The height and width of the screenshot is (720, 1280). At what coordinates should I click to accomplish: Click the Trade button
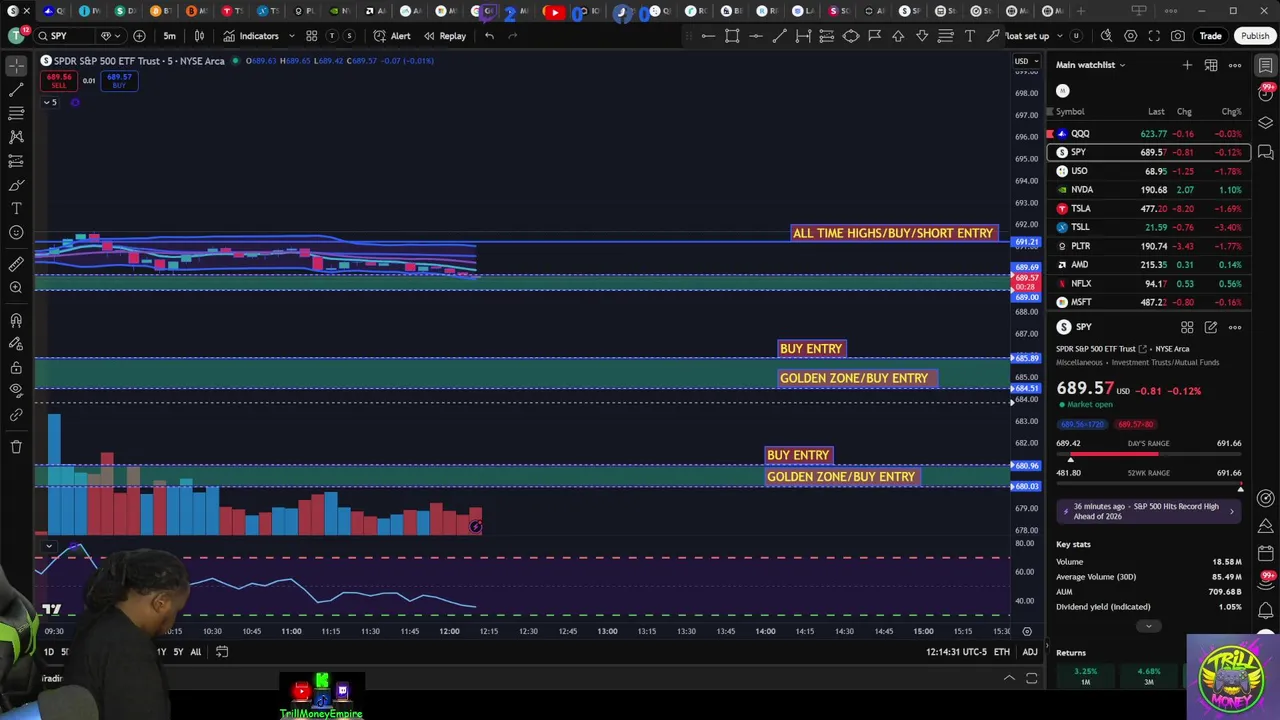click(1211, 36)
